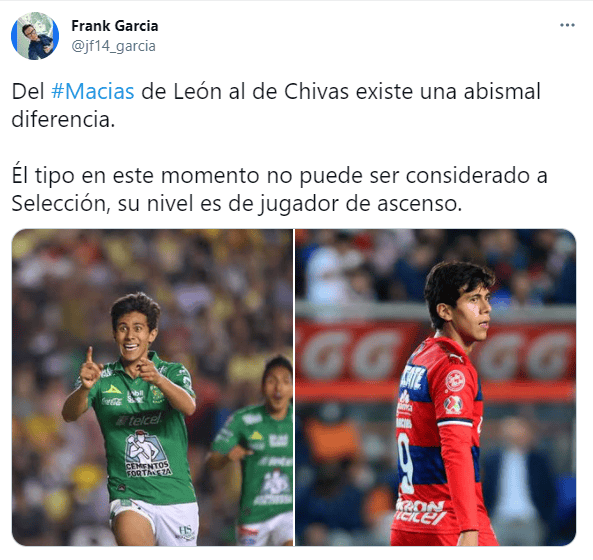The height and width of the screenshot is (560, 593).
Task: Click the raised pointing finger of León player
Action: pos(89,355)
